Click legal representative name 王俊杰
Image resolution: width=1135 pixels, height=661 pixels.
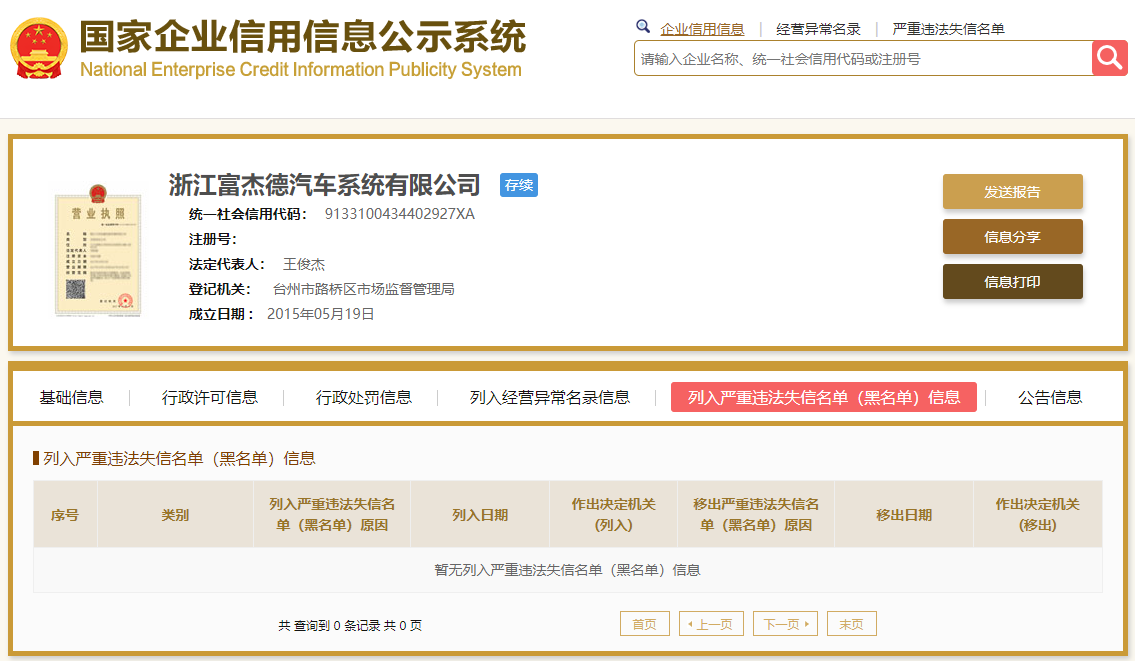(304, 264)
